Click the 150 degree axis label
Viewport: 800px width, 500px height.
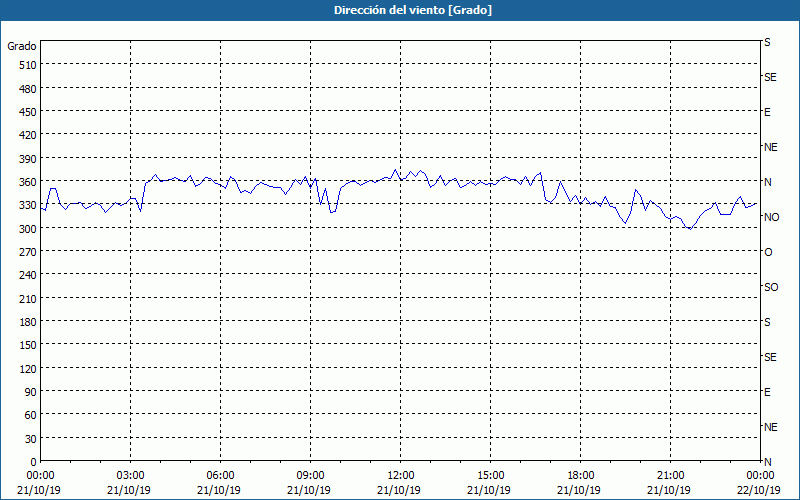click(28, 345)
